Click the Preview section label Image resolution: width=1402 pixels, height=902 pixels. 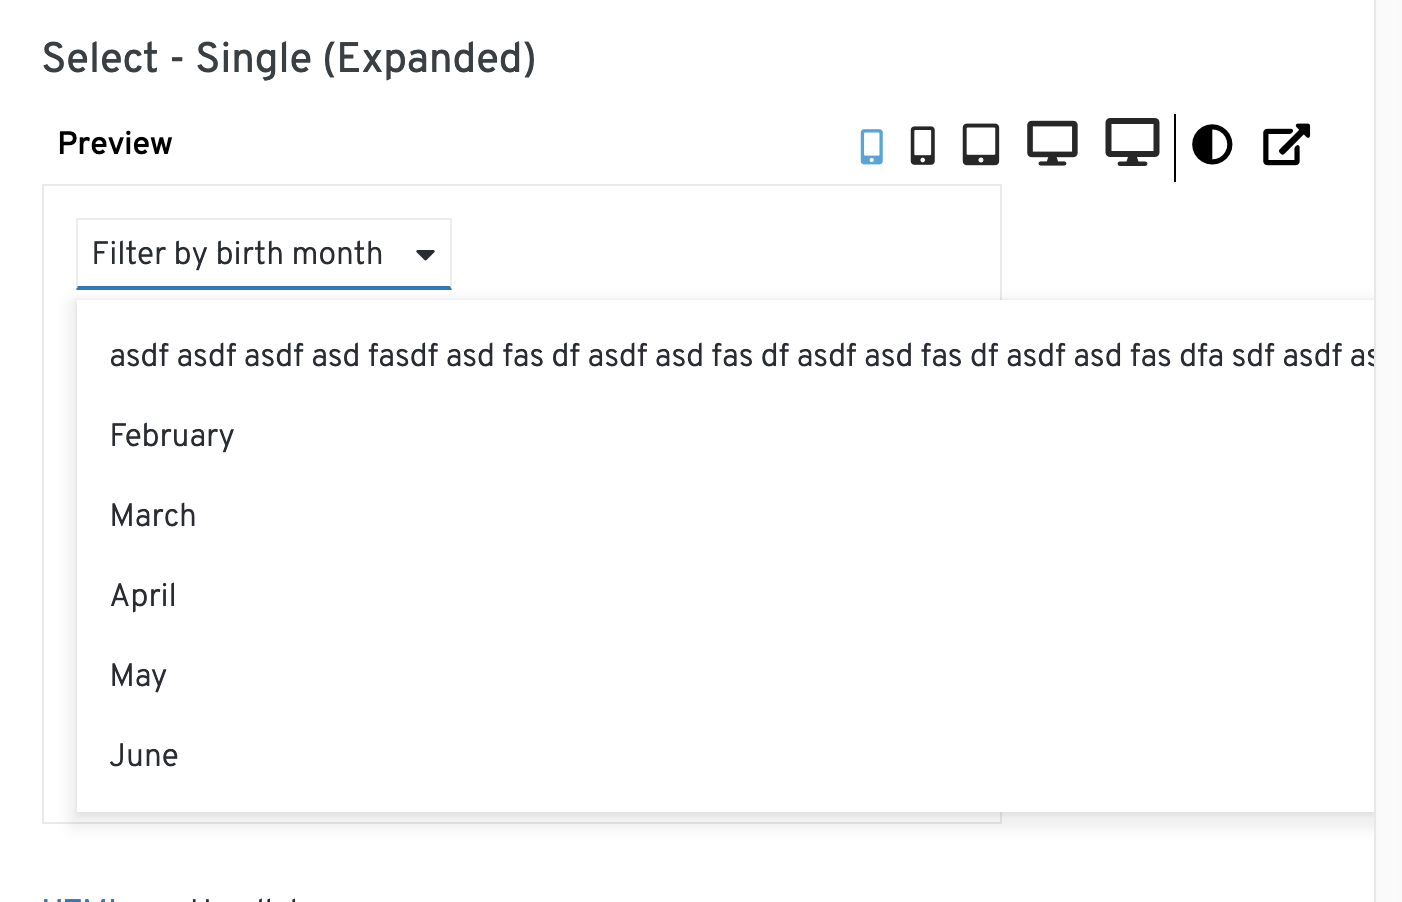click(x=115, y=143)
